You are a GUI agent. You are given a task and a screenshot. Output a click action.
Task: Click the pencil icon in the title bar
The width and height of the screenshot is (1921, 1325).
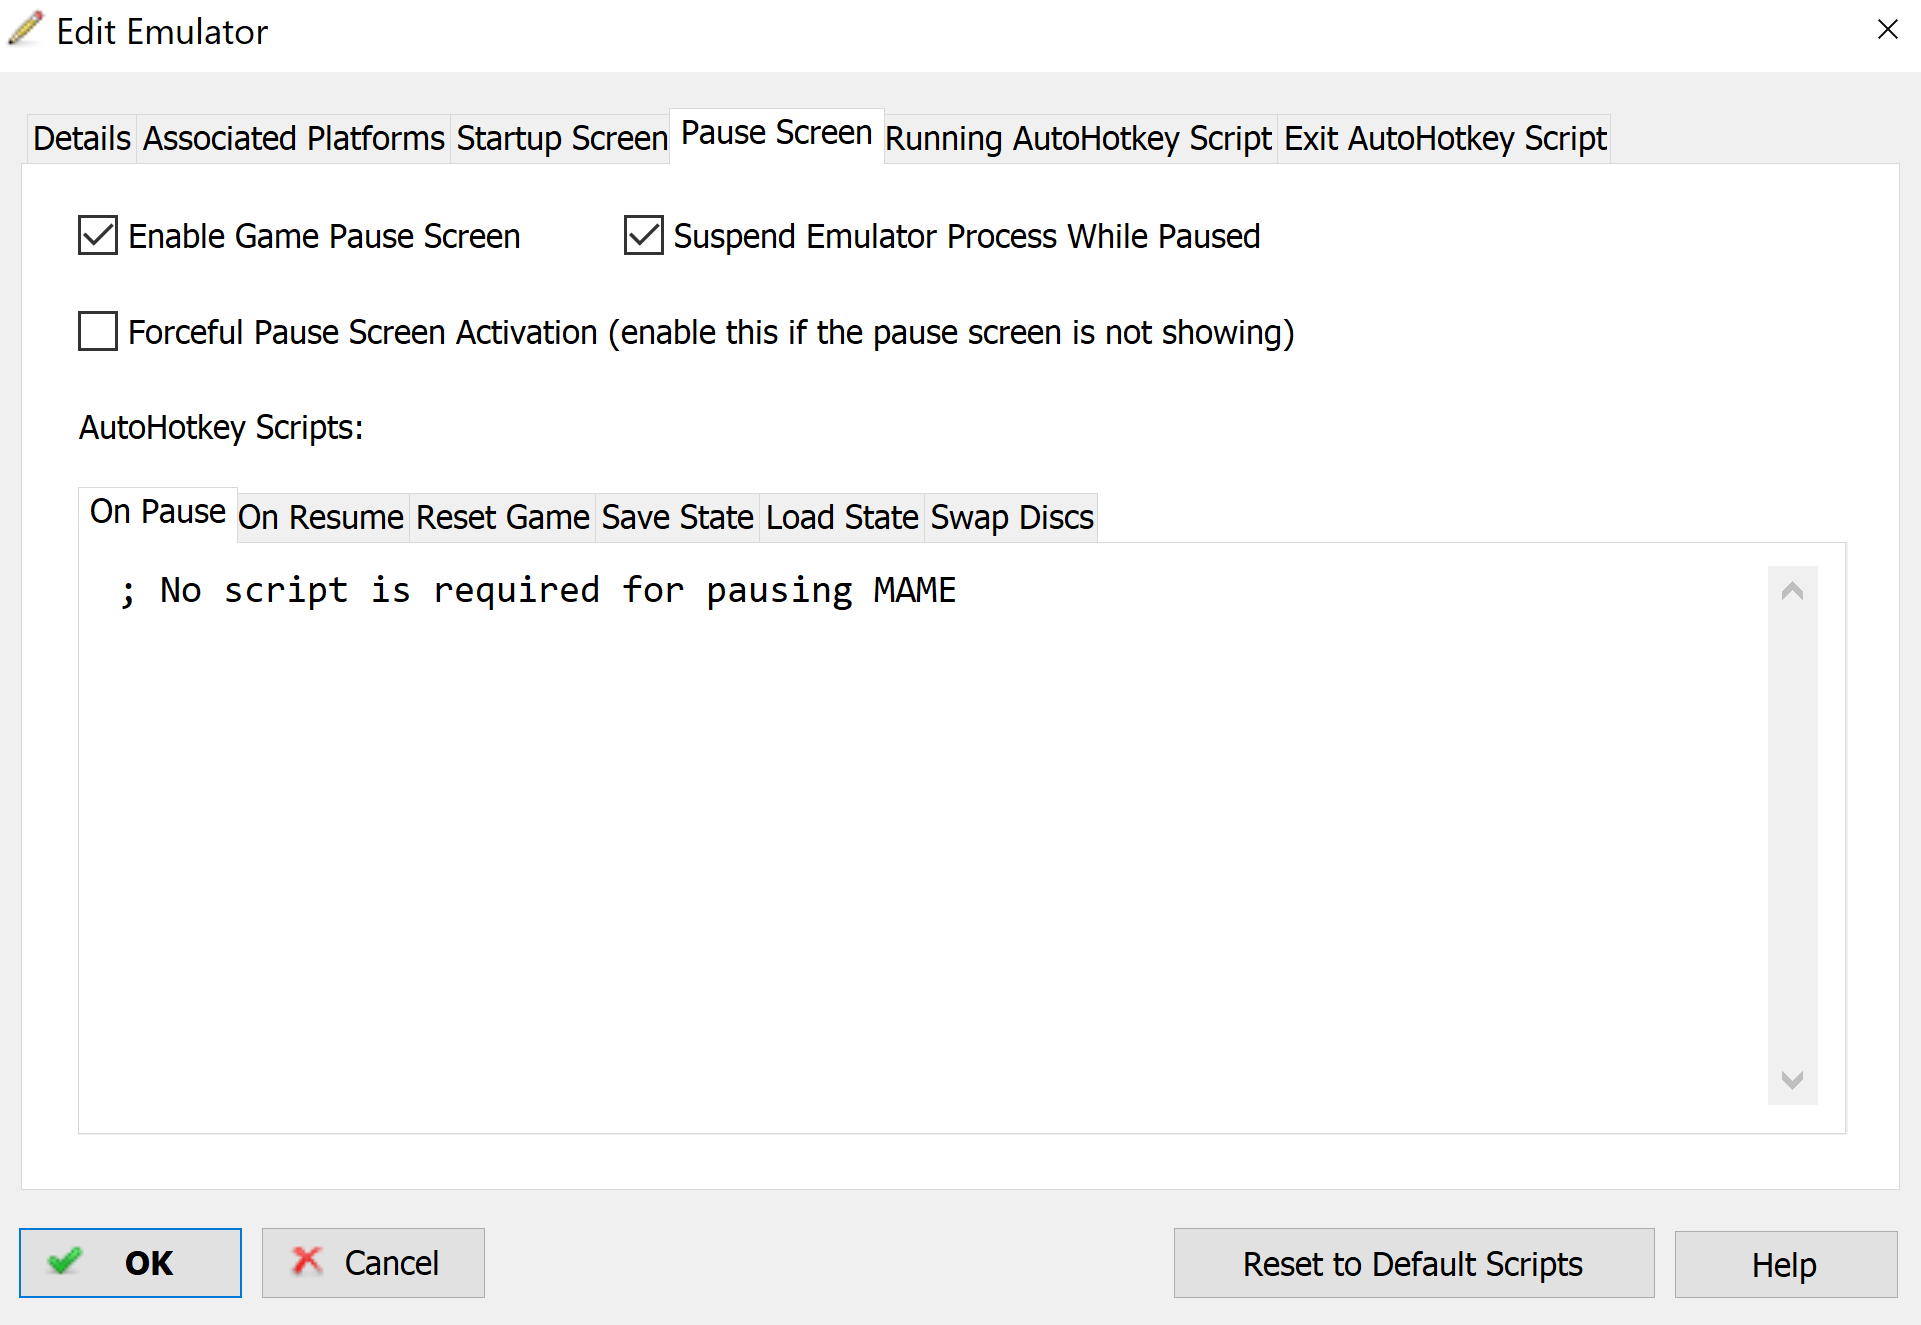25,29
